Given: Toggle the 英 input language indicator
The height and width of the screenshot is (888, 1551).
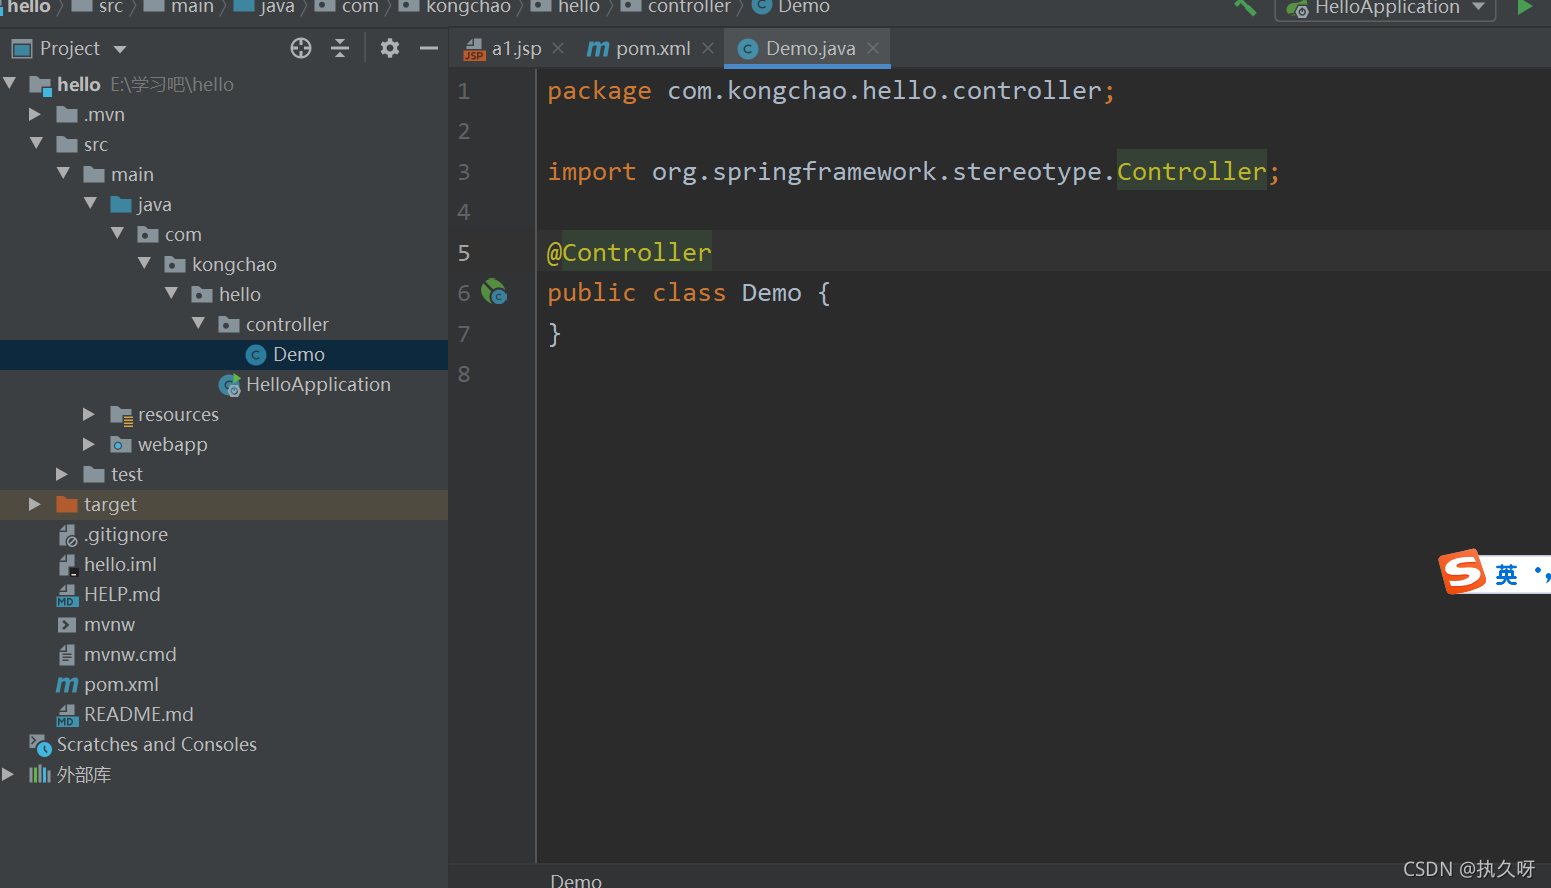Looking at the screenshot, I should click(x=1506, y=574).
